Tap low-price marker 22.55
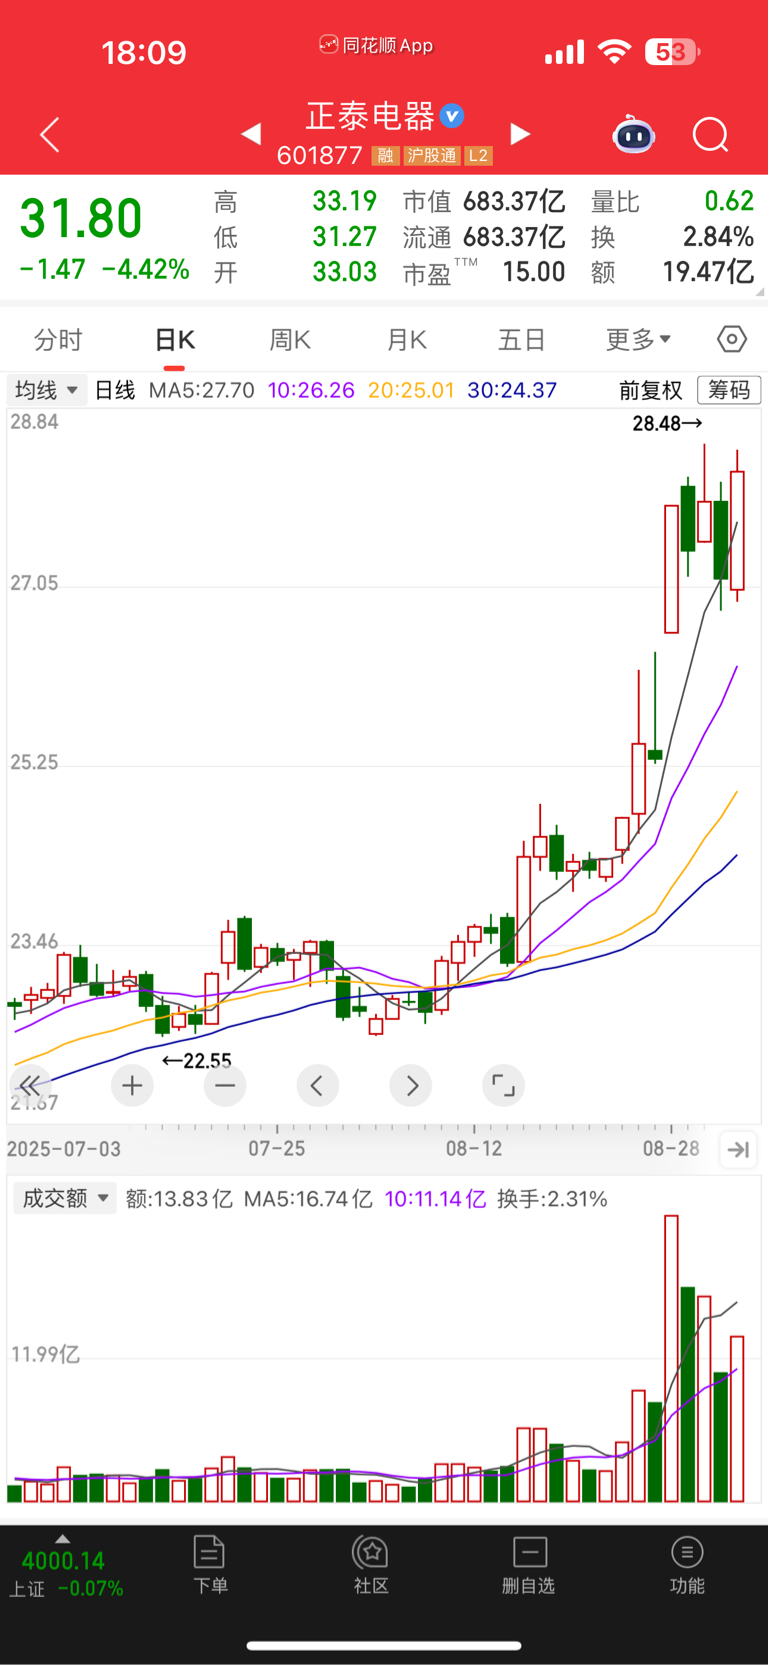Image resolution: width=768 pixels, height=1665 pixels. pyautogui.click(x=197, y=1060)
